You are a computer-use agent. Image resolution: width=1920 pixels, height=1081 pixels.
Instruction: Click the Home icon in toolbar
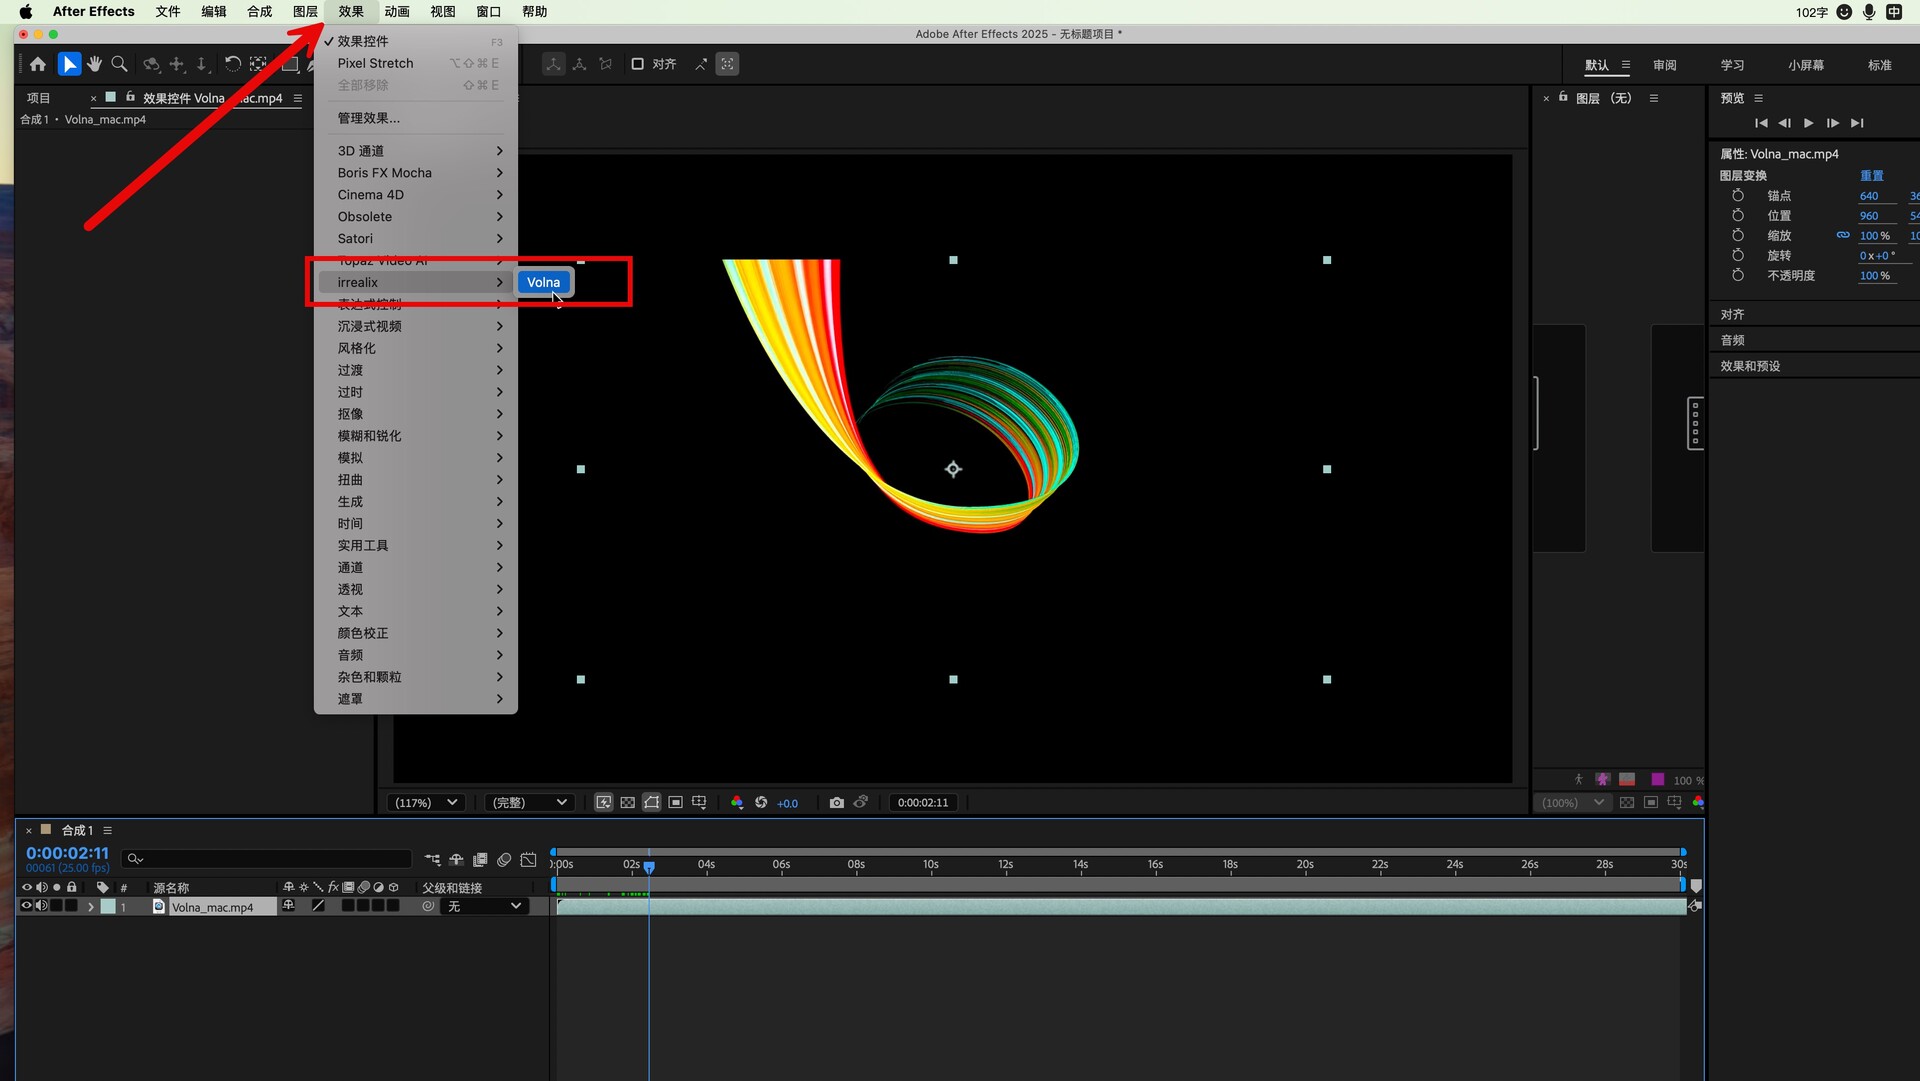[x=38, y=64]
